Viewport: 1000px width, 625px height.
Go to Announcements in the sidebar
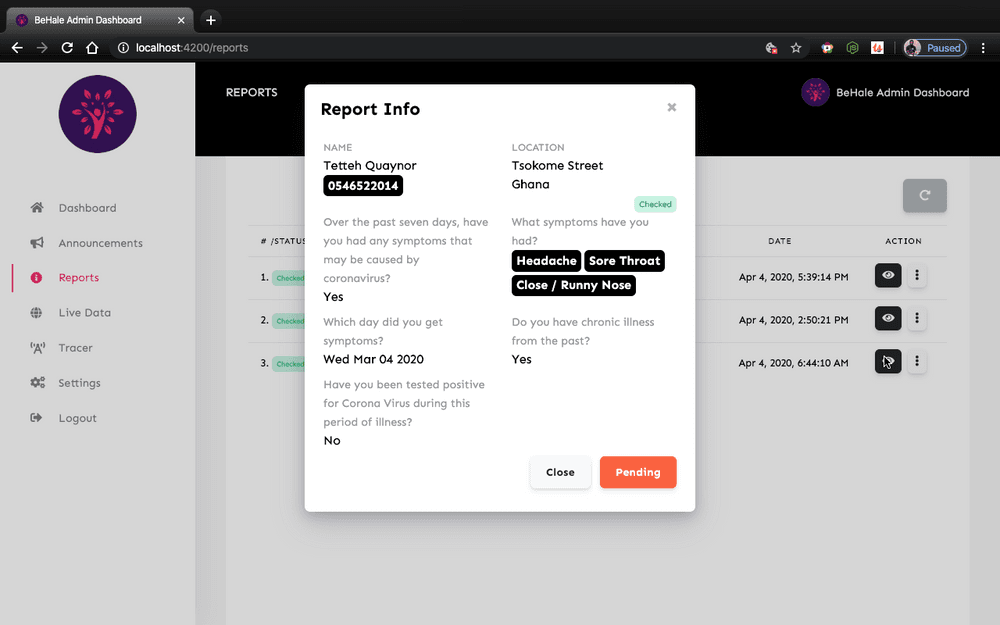tap(100, 243)
